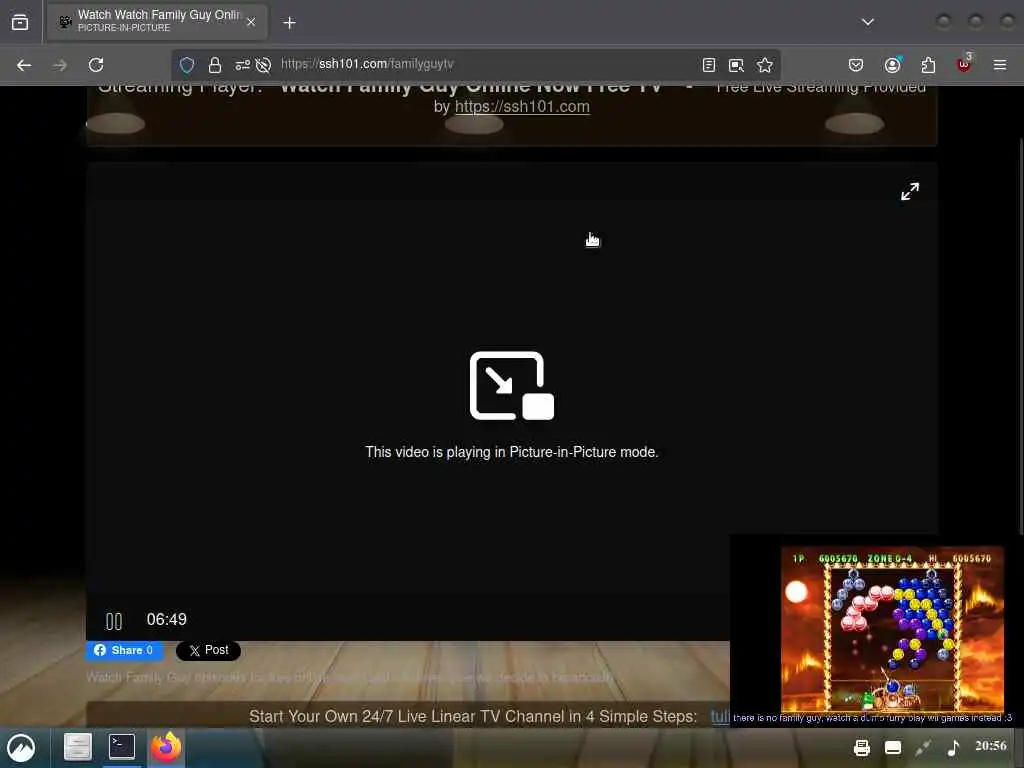Screen dimensions: 1024x768
Task: Open tracking protection shield panel
Action: pos(187,65)
